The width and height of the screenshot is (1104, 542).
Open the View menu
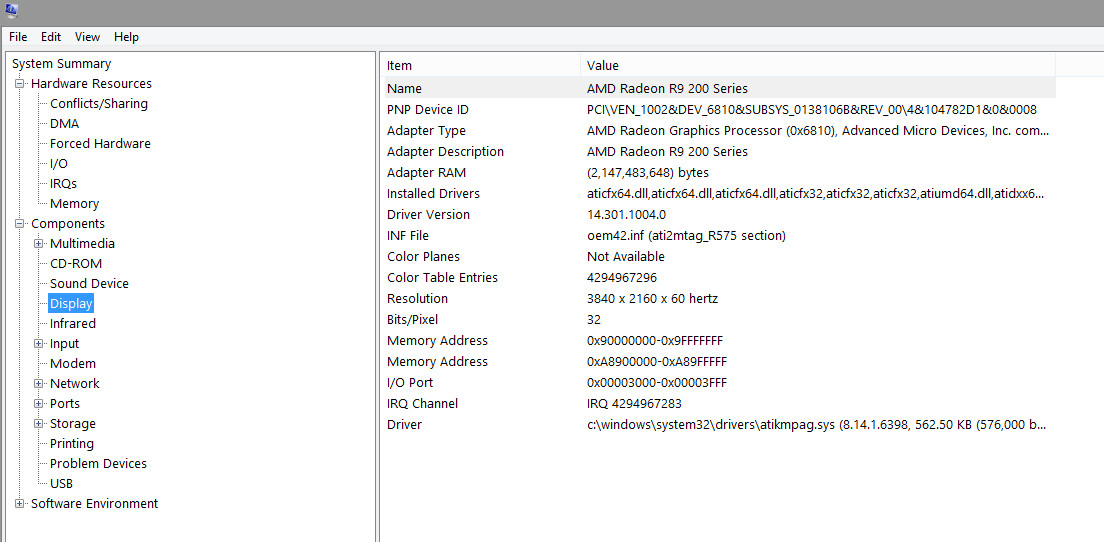(87, 37)
